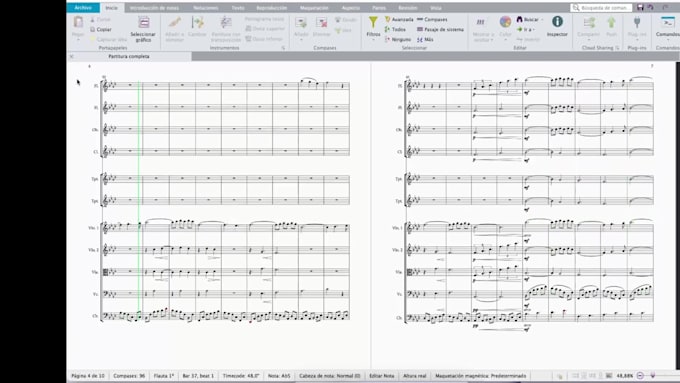
Task: Click Compases selection command
Action: (432, 20)
